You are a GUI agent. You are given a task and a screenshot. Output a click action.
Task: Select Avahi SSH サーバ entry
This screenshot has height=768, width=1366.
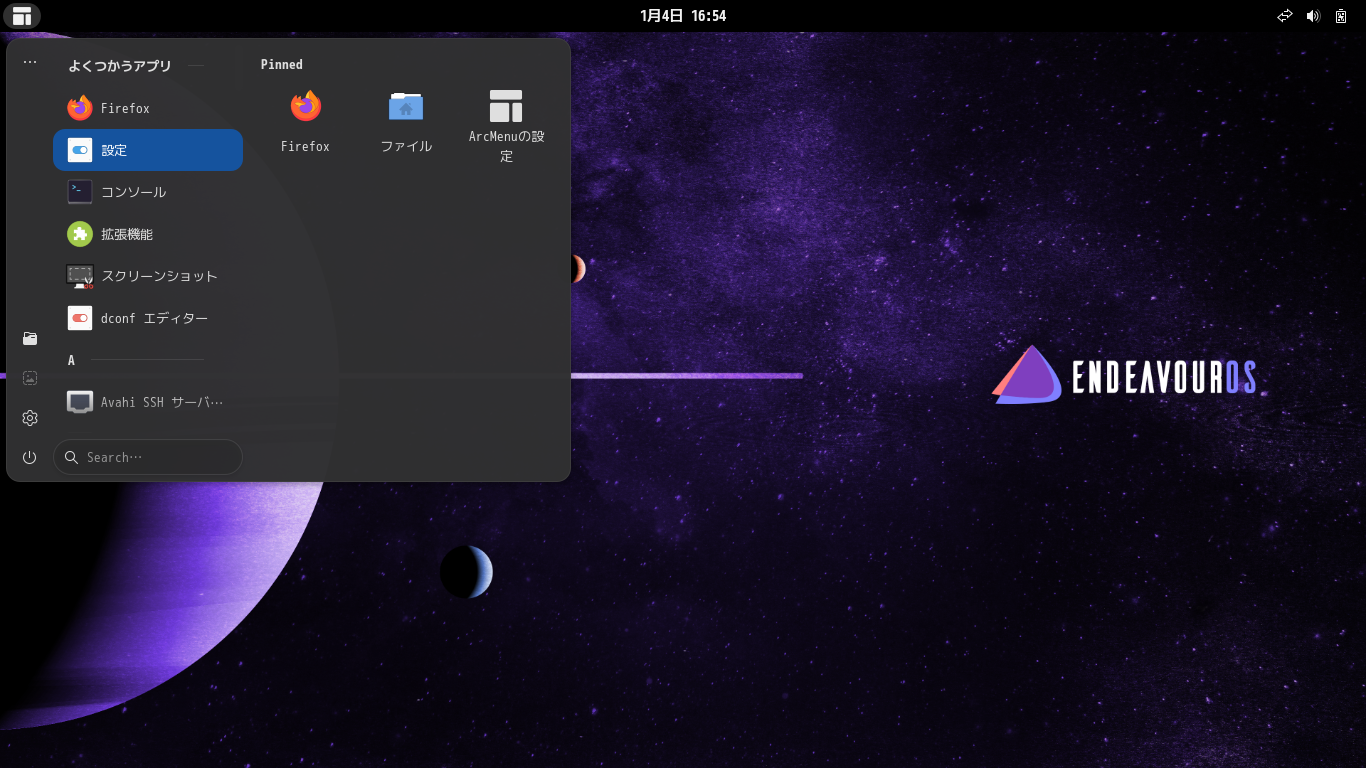tap(148, 402)
